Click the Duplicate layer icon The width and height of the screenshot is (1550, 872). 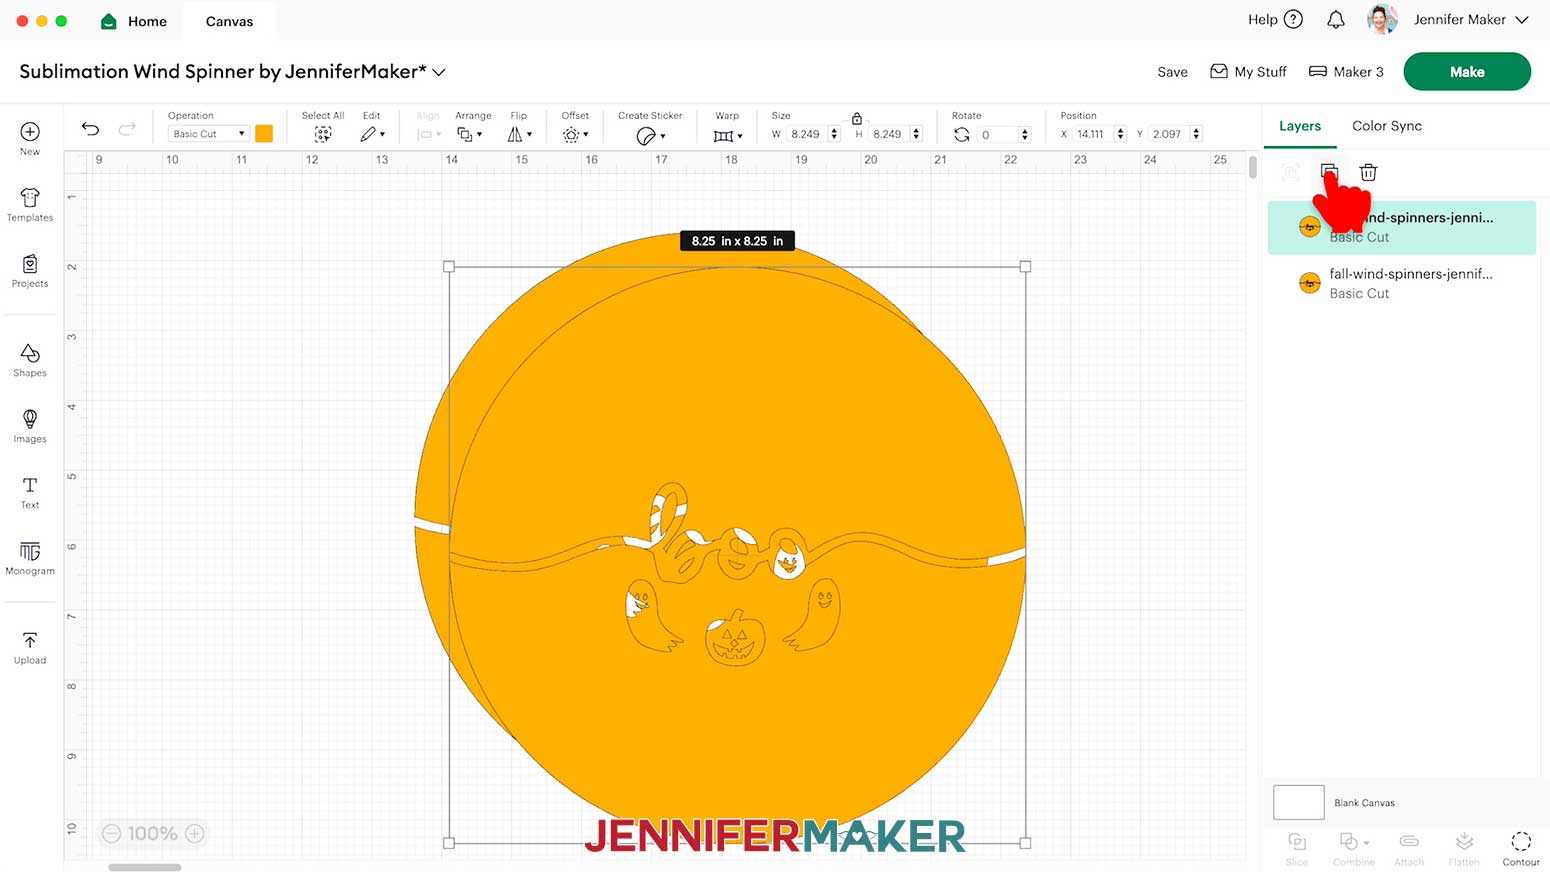click(x=1329, y=172)
